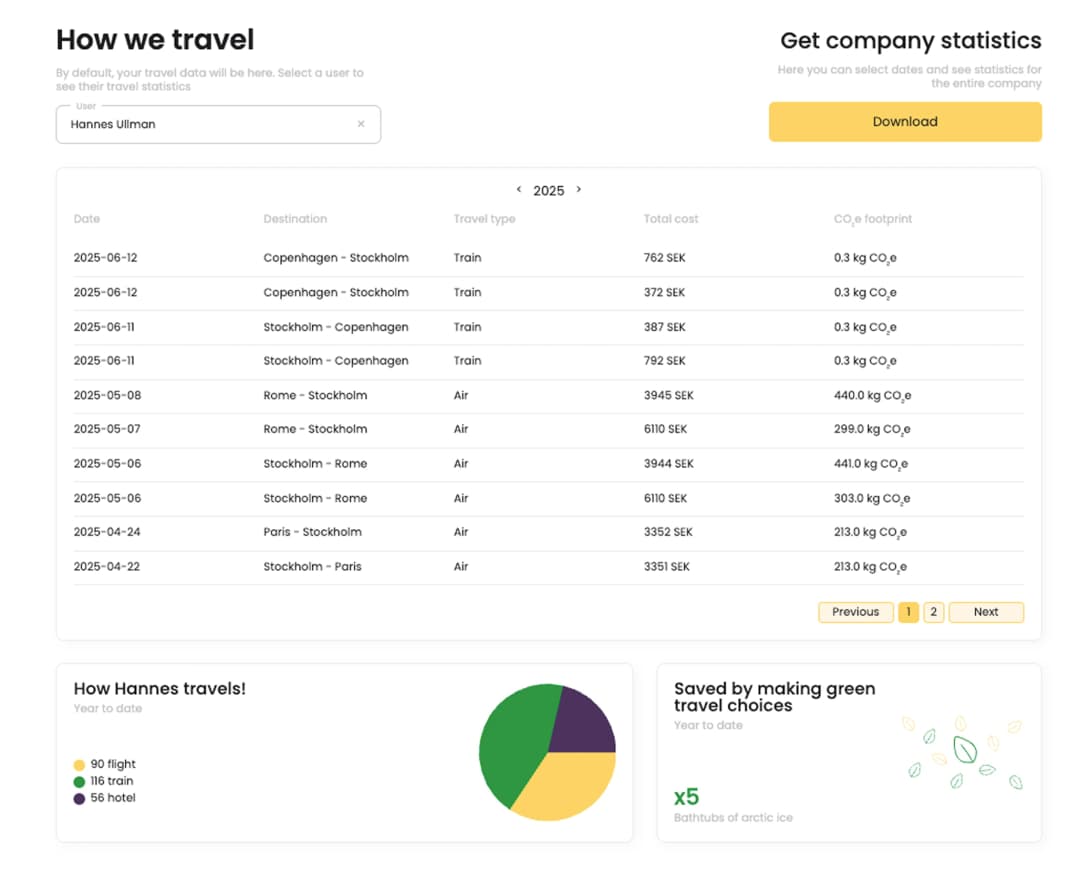Image resolution: width=1080 pixels, height=872 pixels.
Task: Go to Next table page
Action: click(985, 612)
